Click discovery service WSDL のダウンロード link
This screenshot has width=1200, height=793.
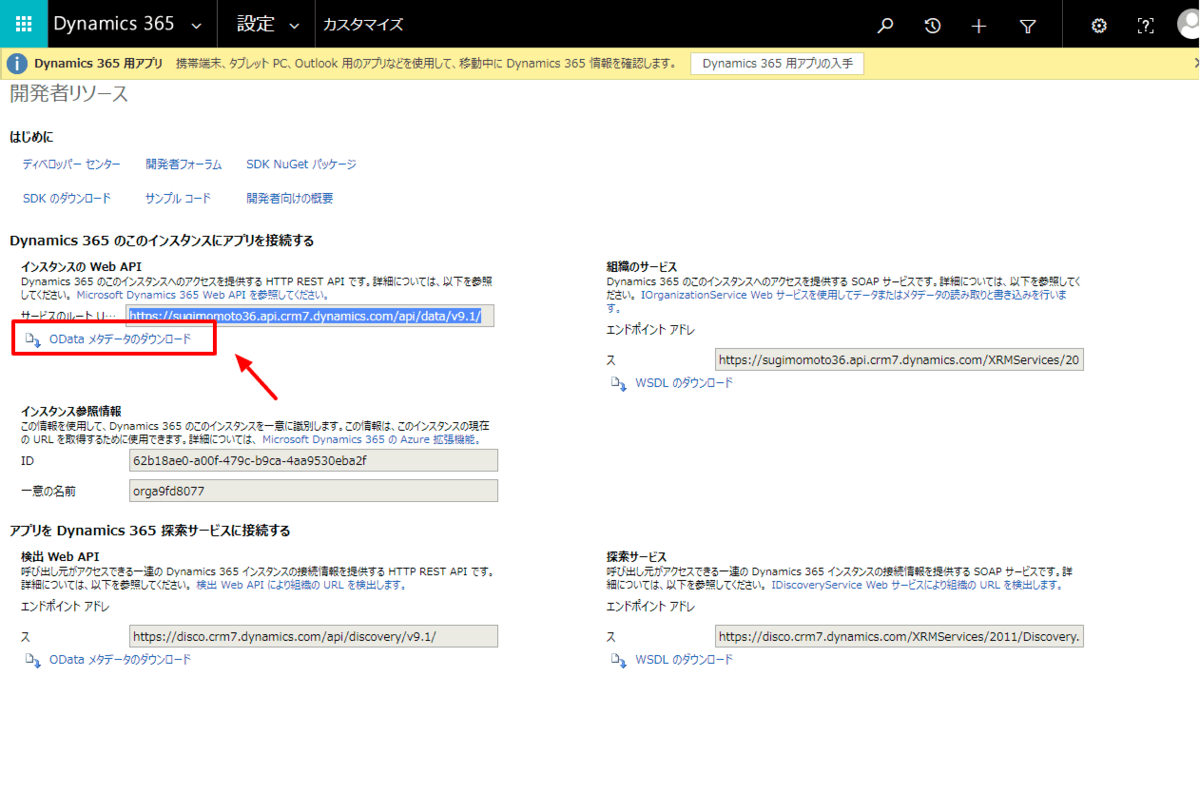pyautogui.click(x=684, y=660)
